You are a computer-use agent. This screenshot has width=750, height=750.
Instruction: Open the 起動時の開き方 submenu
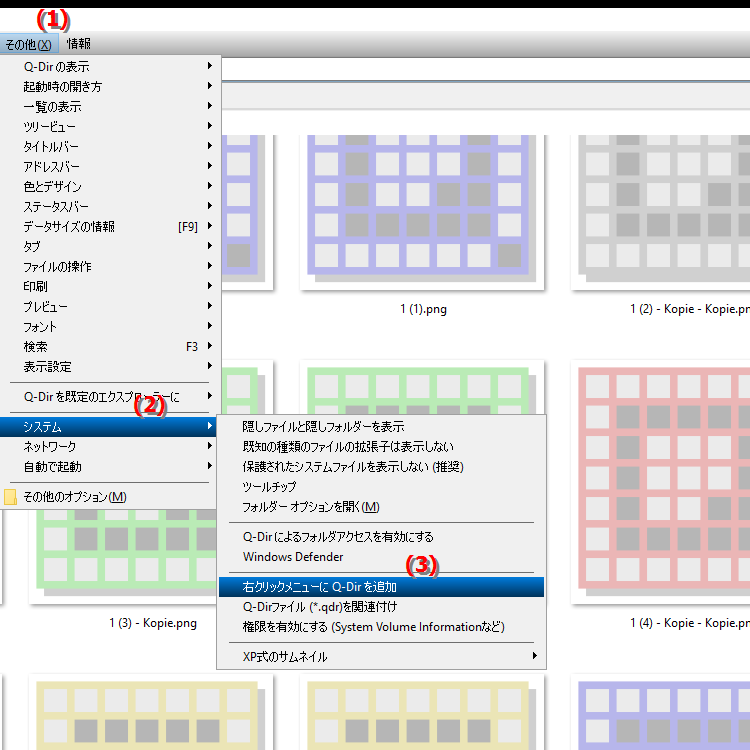pos(109,87)
